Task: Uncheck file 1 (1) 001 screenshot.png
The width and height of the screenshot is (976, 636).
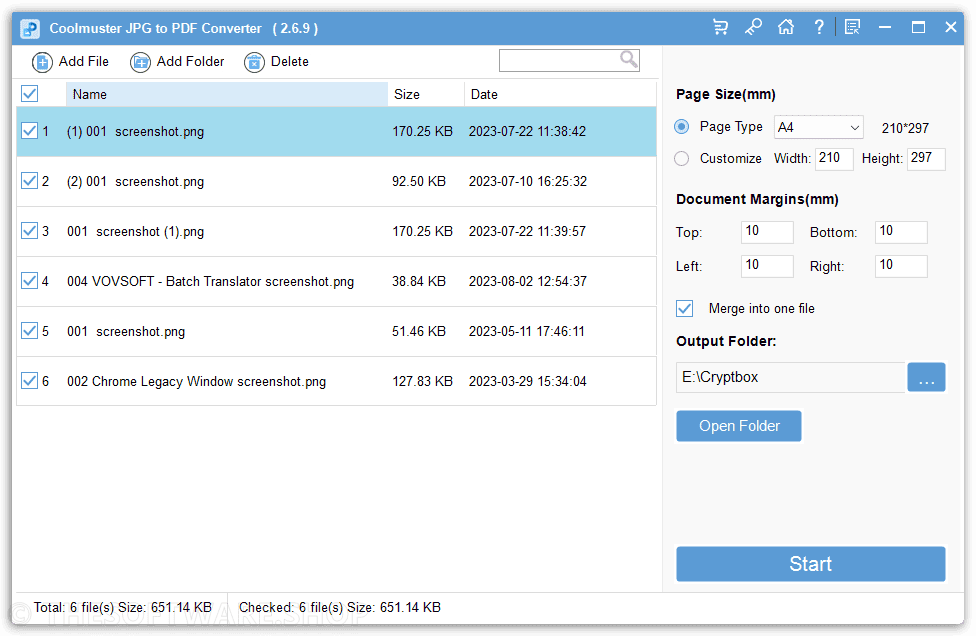Action: [29, 131]
